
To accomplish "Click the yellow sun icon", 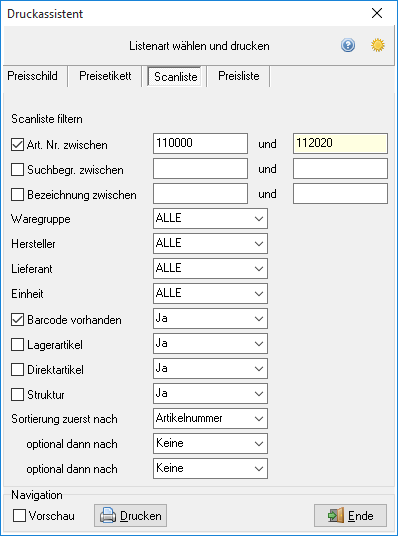I will pyautogui.click(x=378, y=45).
